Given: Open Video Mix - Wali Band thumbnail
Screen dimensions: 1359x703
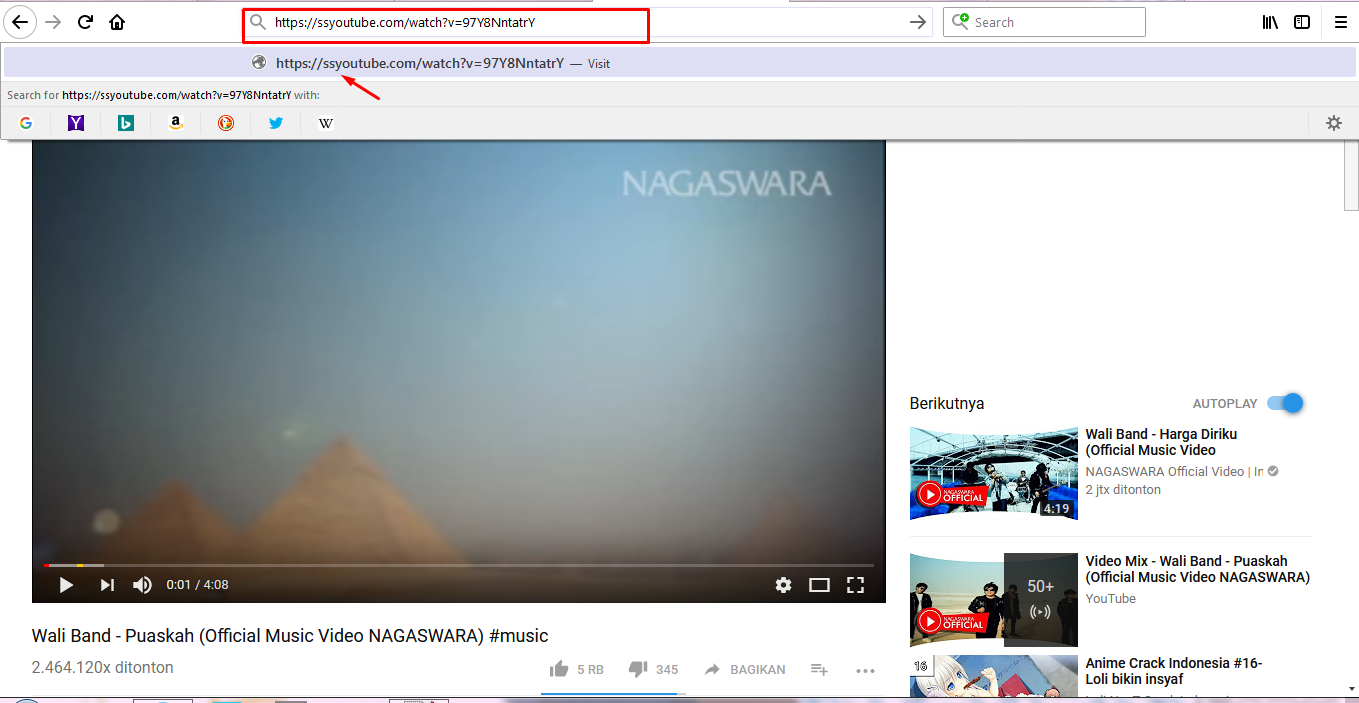Looking at the screenshot, I should point(994,600).
